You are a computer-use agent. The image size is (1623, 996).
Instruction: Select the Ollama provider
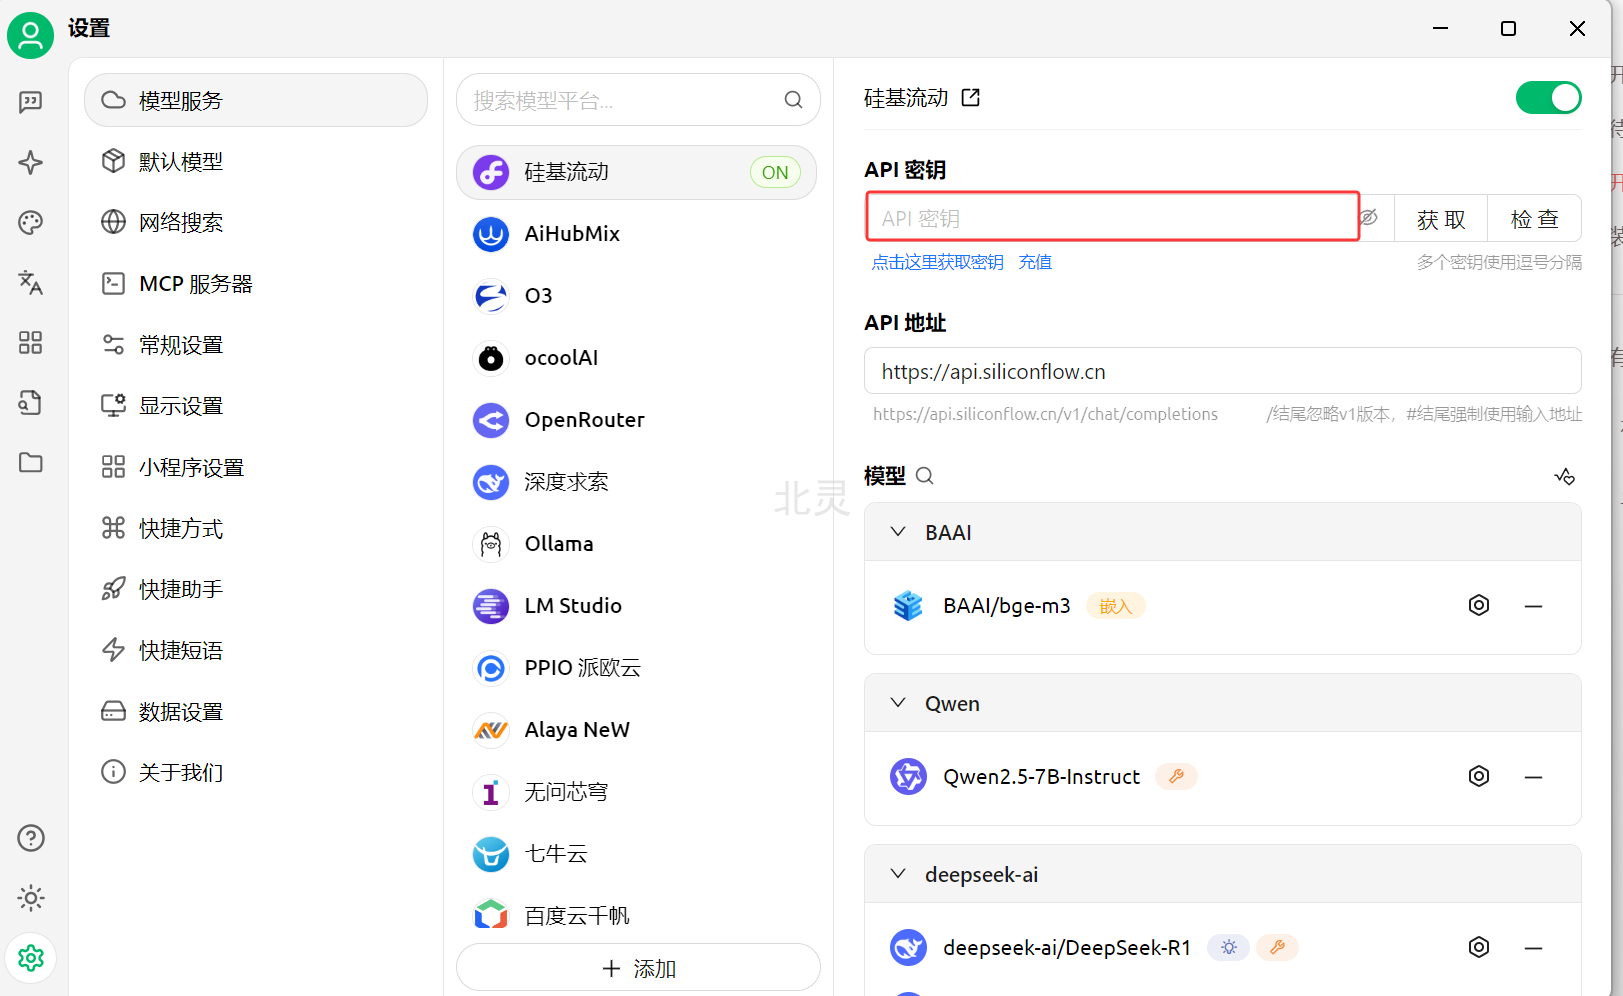[637, 544]
